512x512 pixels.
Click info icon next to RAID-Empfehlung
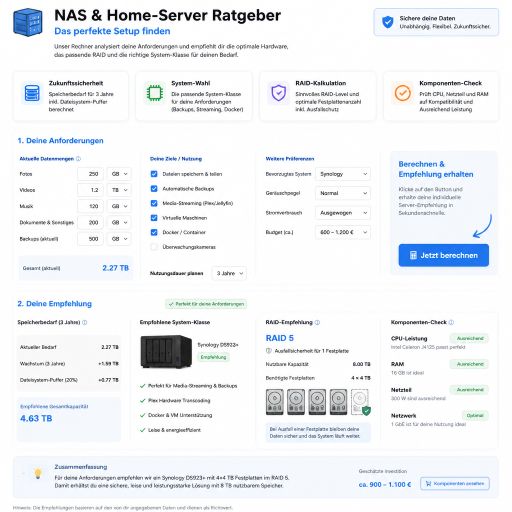tap(317, 322)
